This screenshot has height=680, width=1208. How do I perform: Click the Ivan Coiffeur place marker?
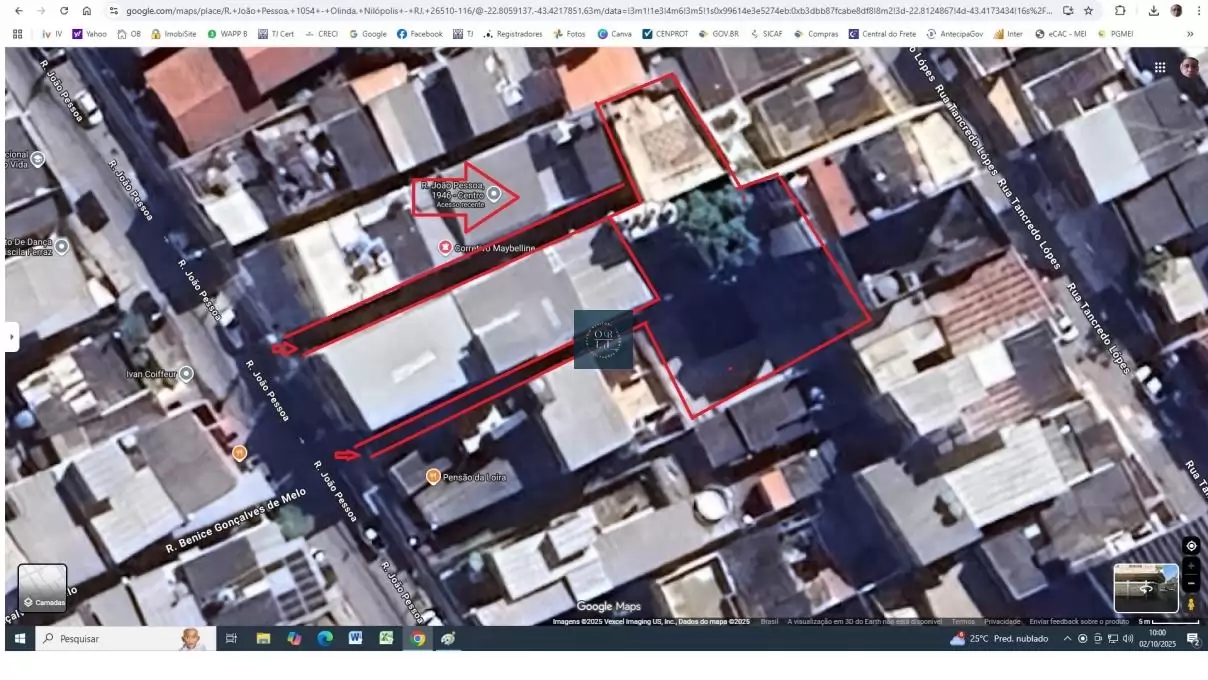(186, 373)
